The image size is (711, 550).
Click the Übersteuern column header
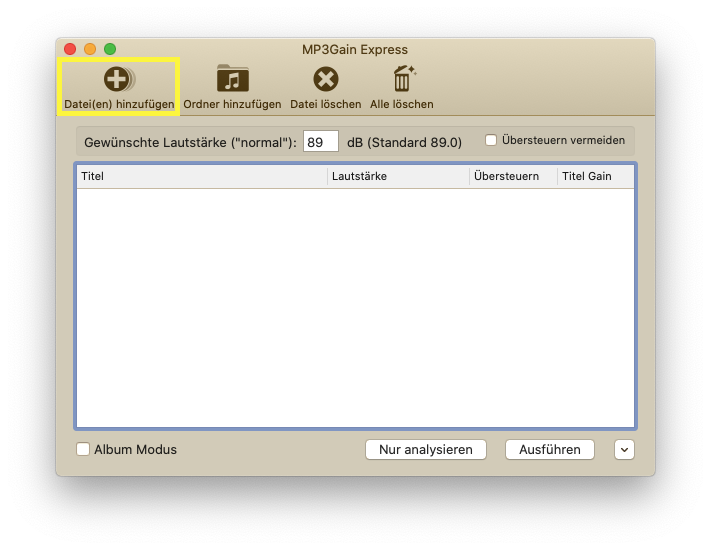[513, 176]
